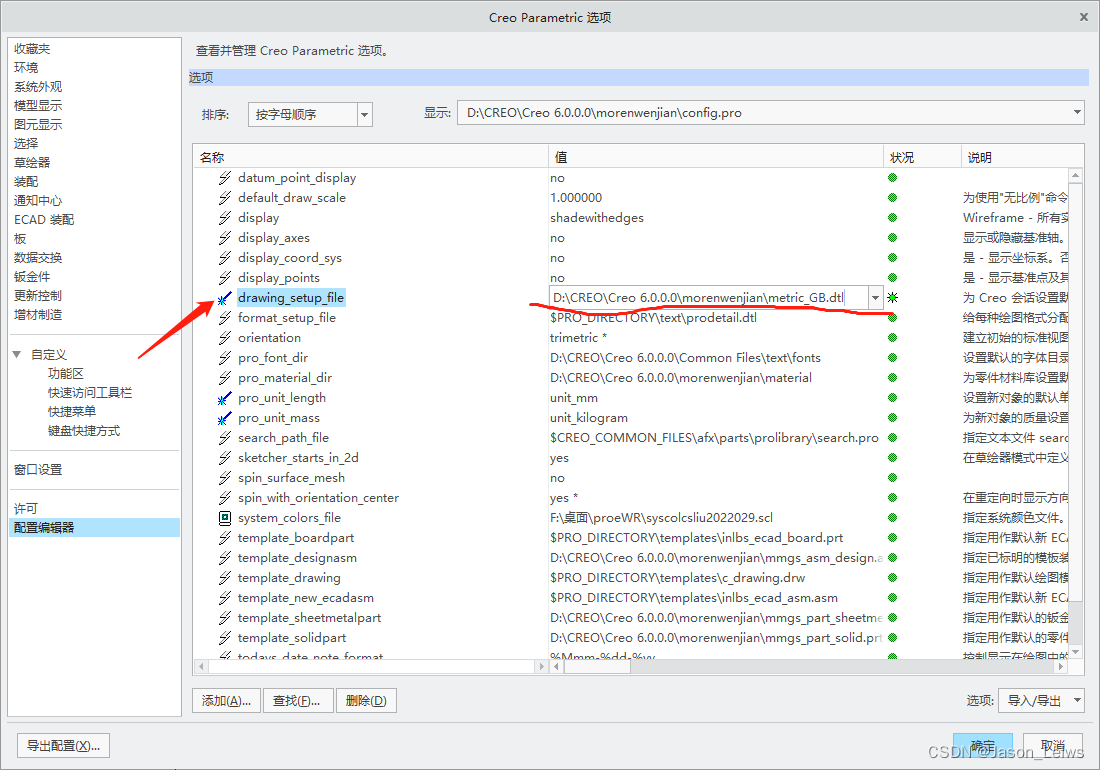This screenshot has height=770, width=1100.
Task: Collapse the 自定义 tree section
Action: point(17,355)
